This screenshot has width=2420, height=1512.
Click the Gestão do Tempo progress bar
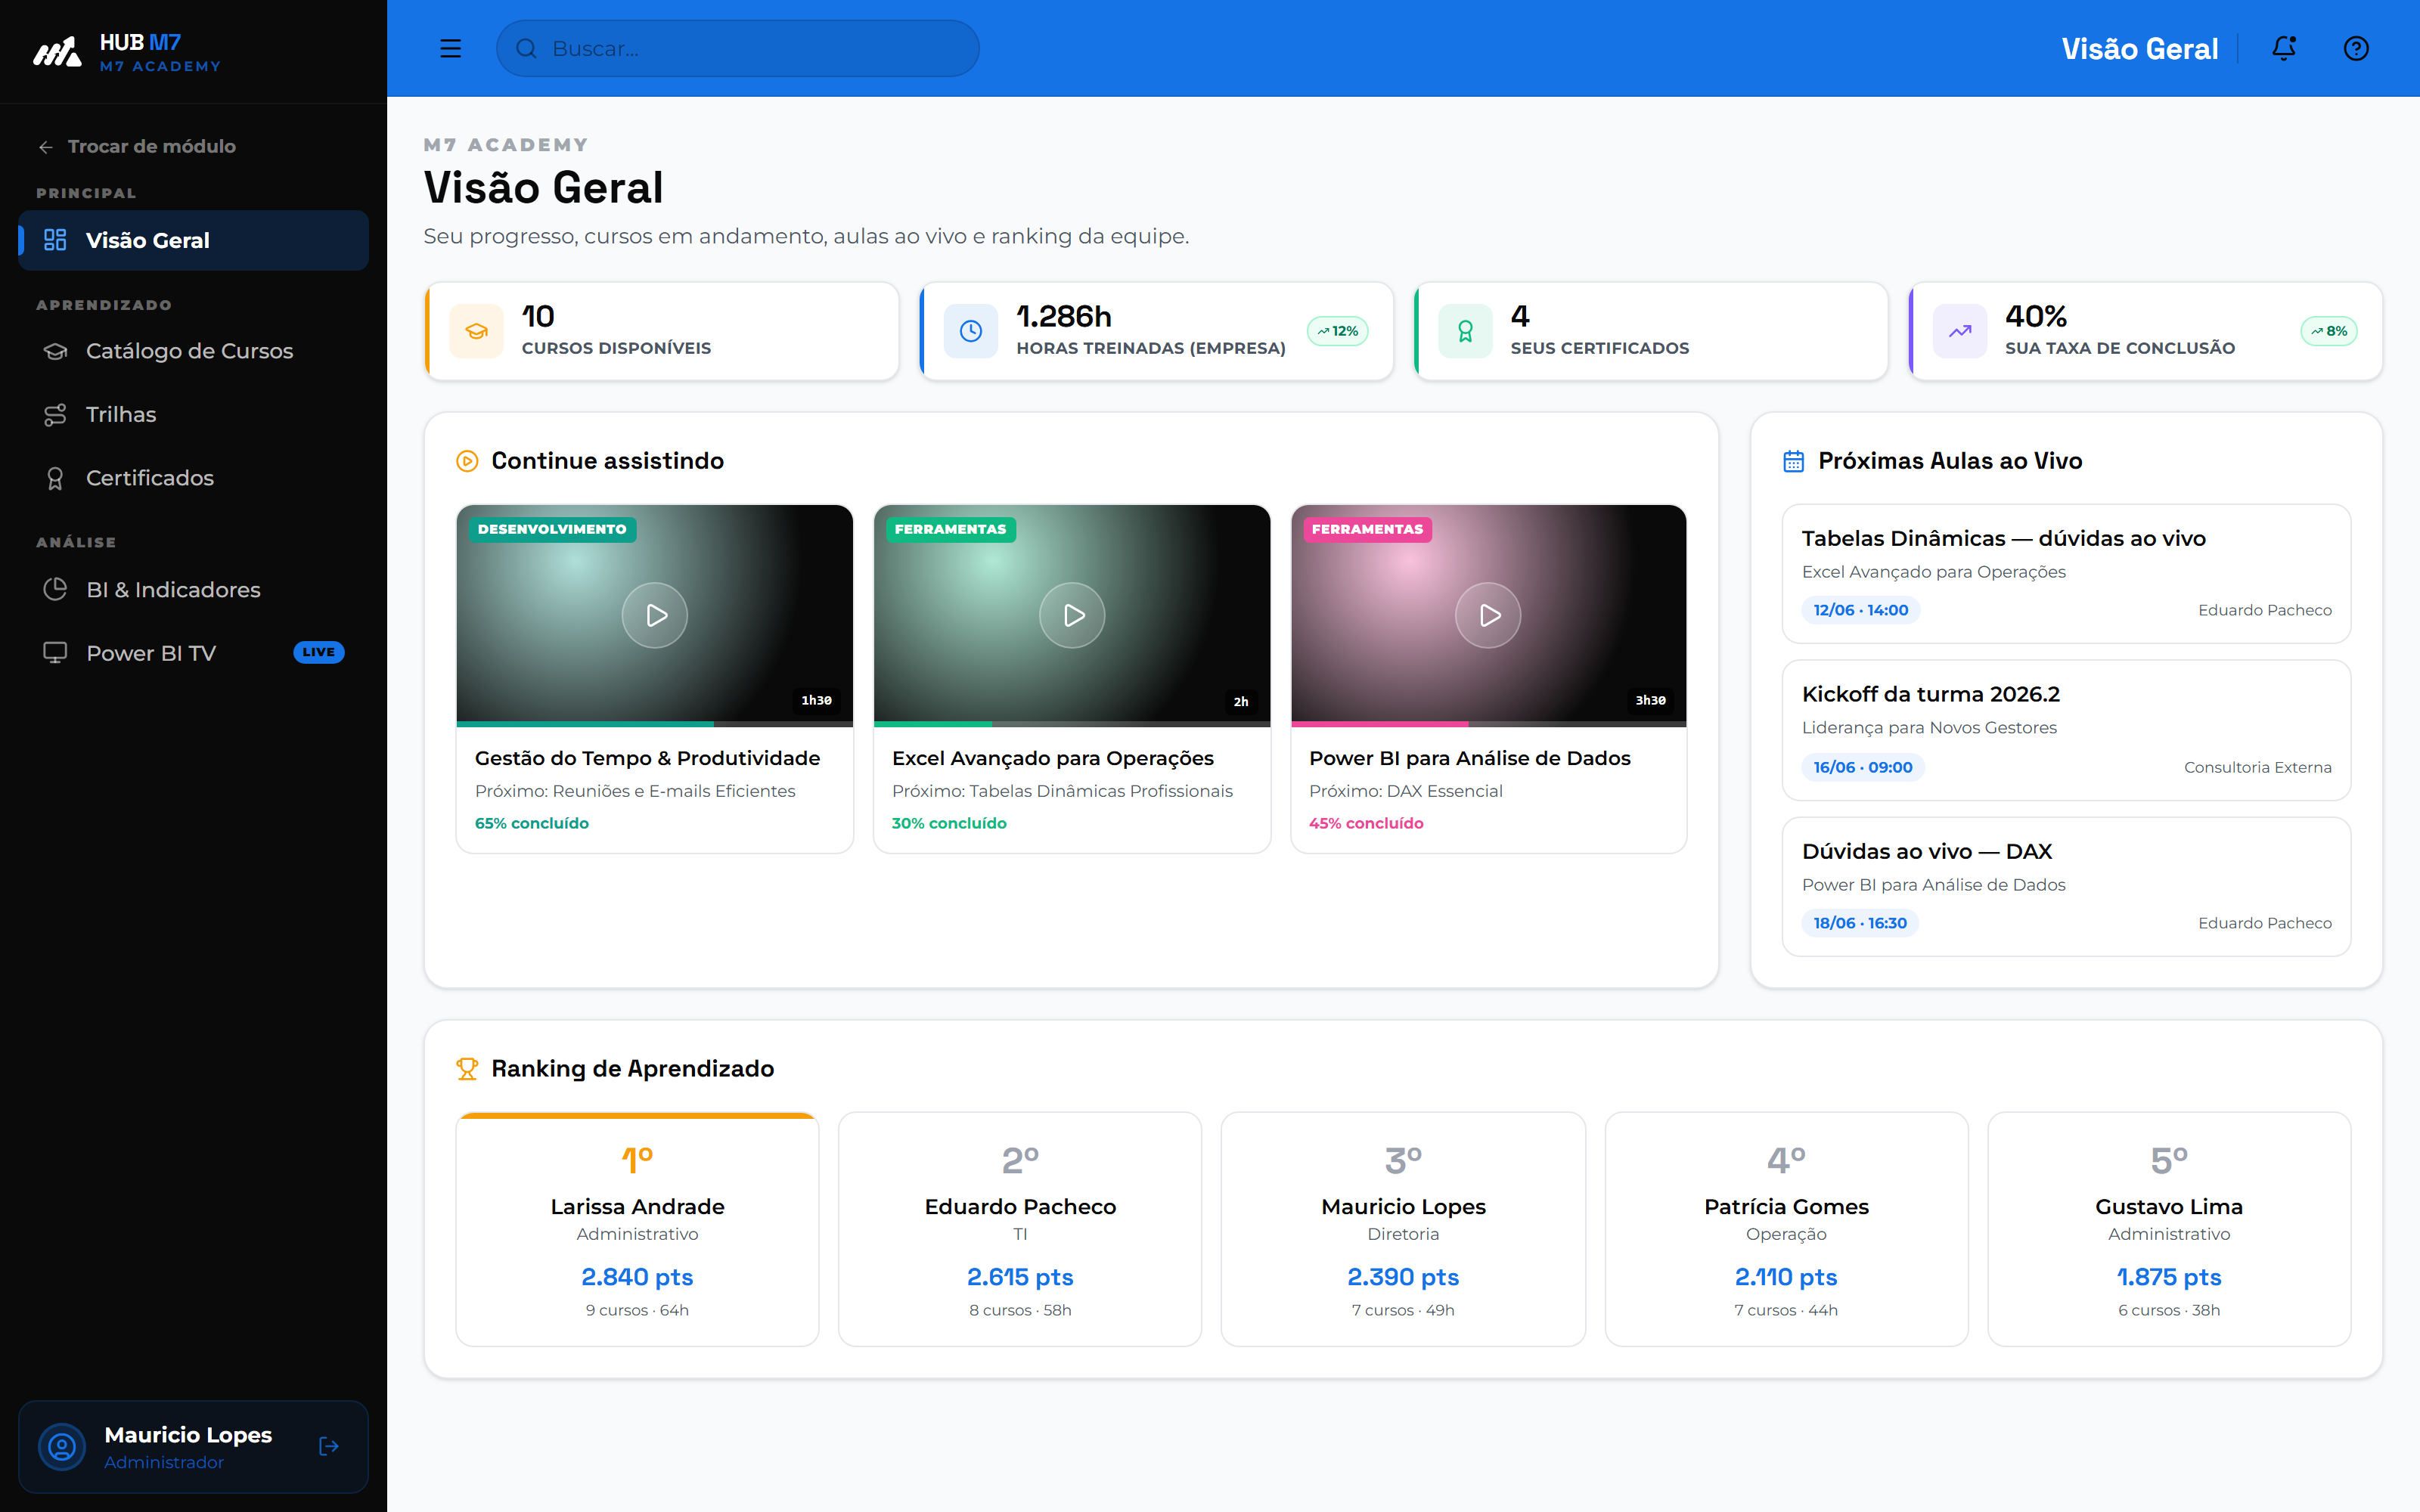655,723
